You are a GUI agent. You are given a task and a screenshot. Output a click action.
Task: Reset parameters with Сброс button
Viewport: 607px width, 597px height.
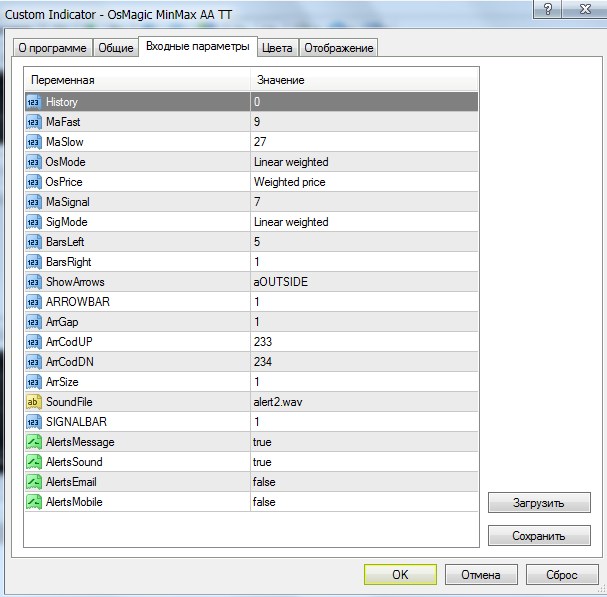point(562,575)
